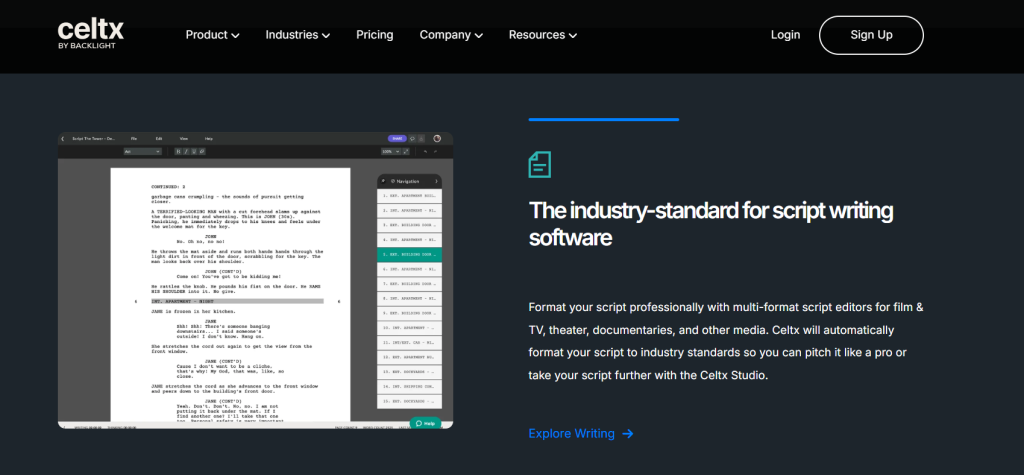This screenshot has height=475, width=1024.
Task: Expand the Product dropdown menu
Action: pyautogui.click(x=212, y=35)
